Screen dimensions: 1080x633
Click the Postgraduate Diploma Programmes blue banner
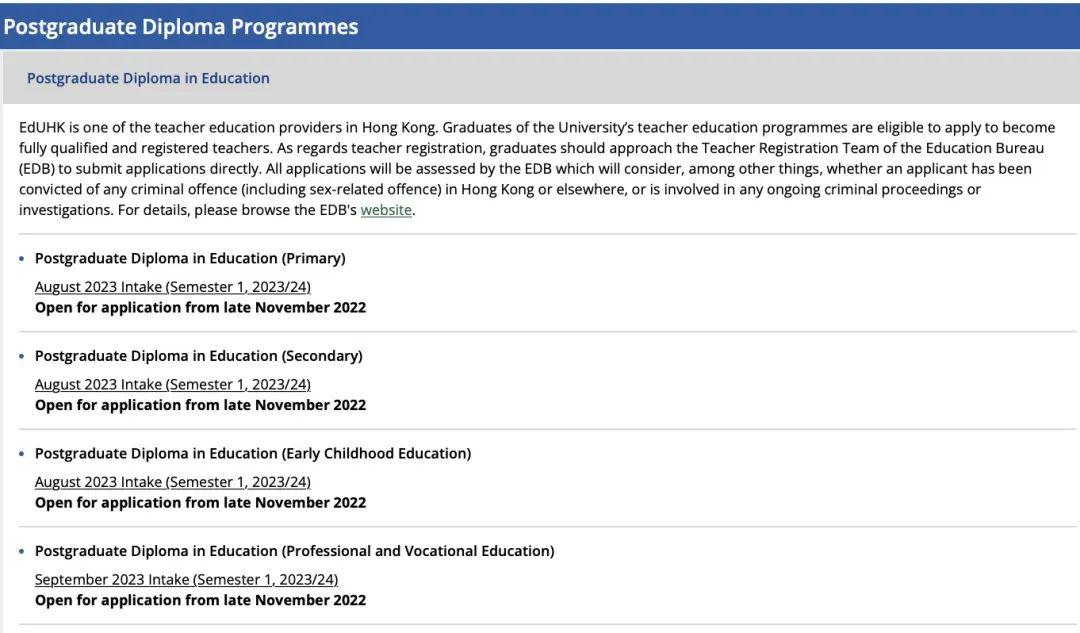pyautogui.click(x=540, y=26)
